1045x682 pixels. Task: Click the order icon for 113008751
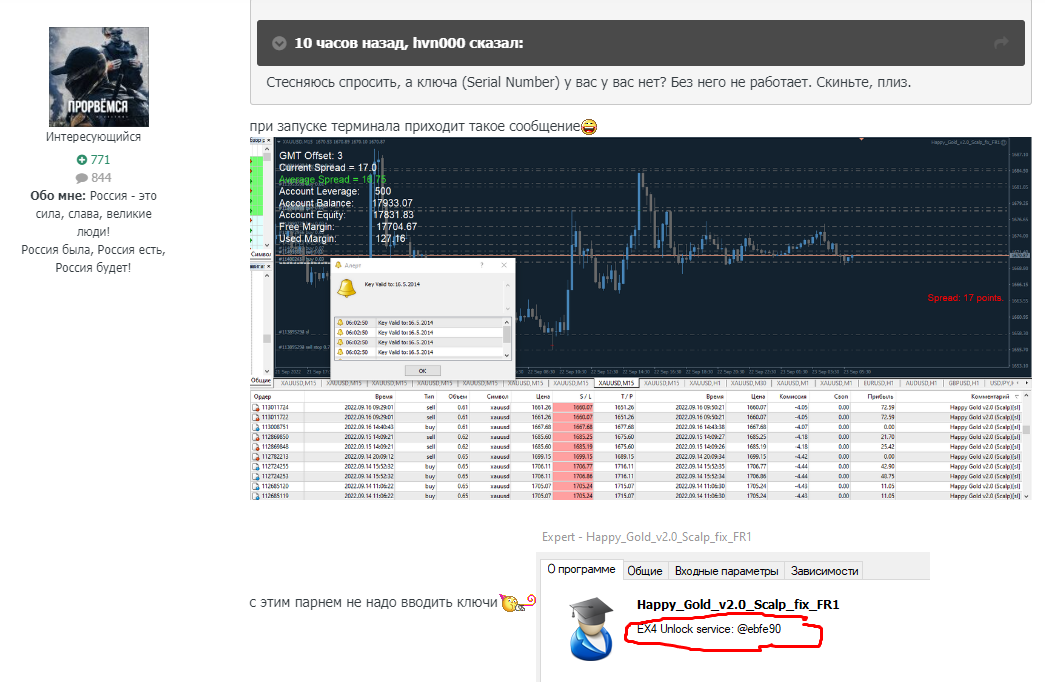(x=256, y=427)
